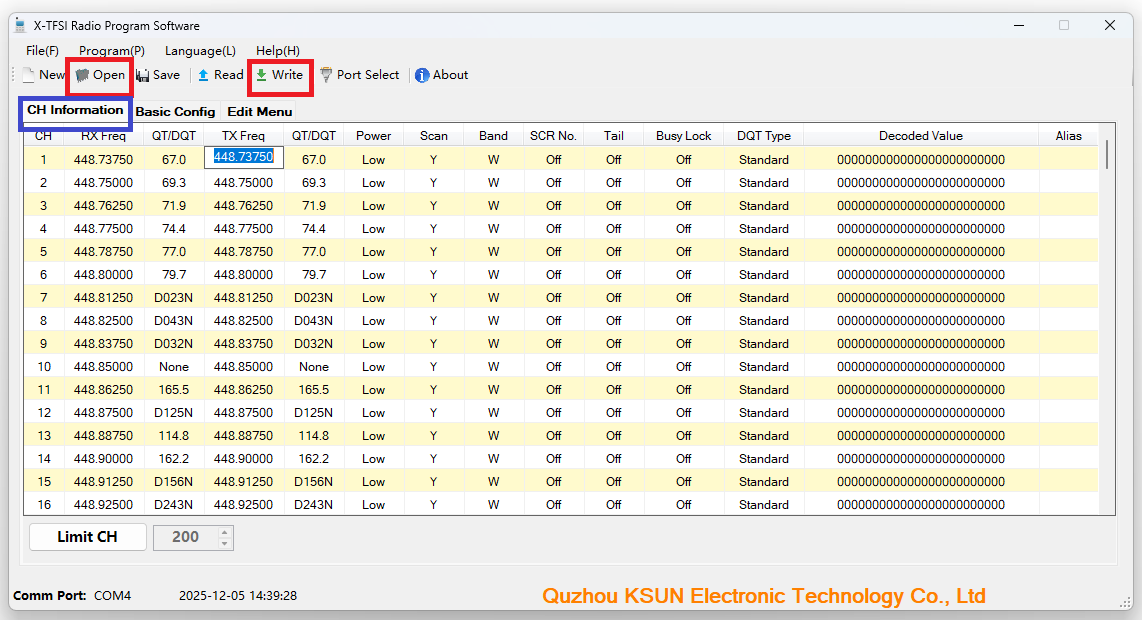
Task: Click the New file icon
Action: tap(29, 75)
